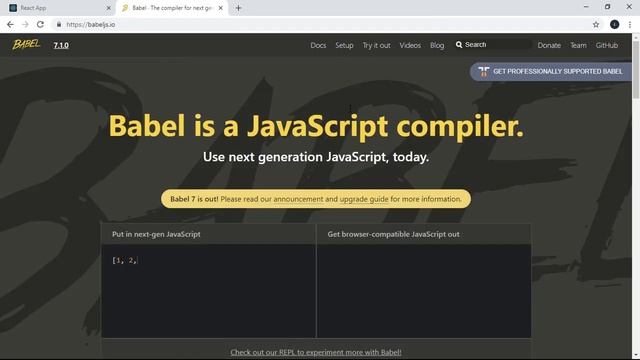This screenshot has width=640, height=360.
Task: Click the page vertical scrollbar thumb
Action: pos(636,69)
